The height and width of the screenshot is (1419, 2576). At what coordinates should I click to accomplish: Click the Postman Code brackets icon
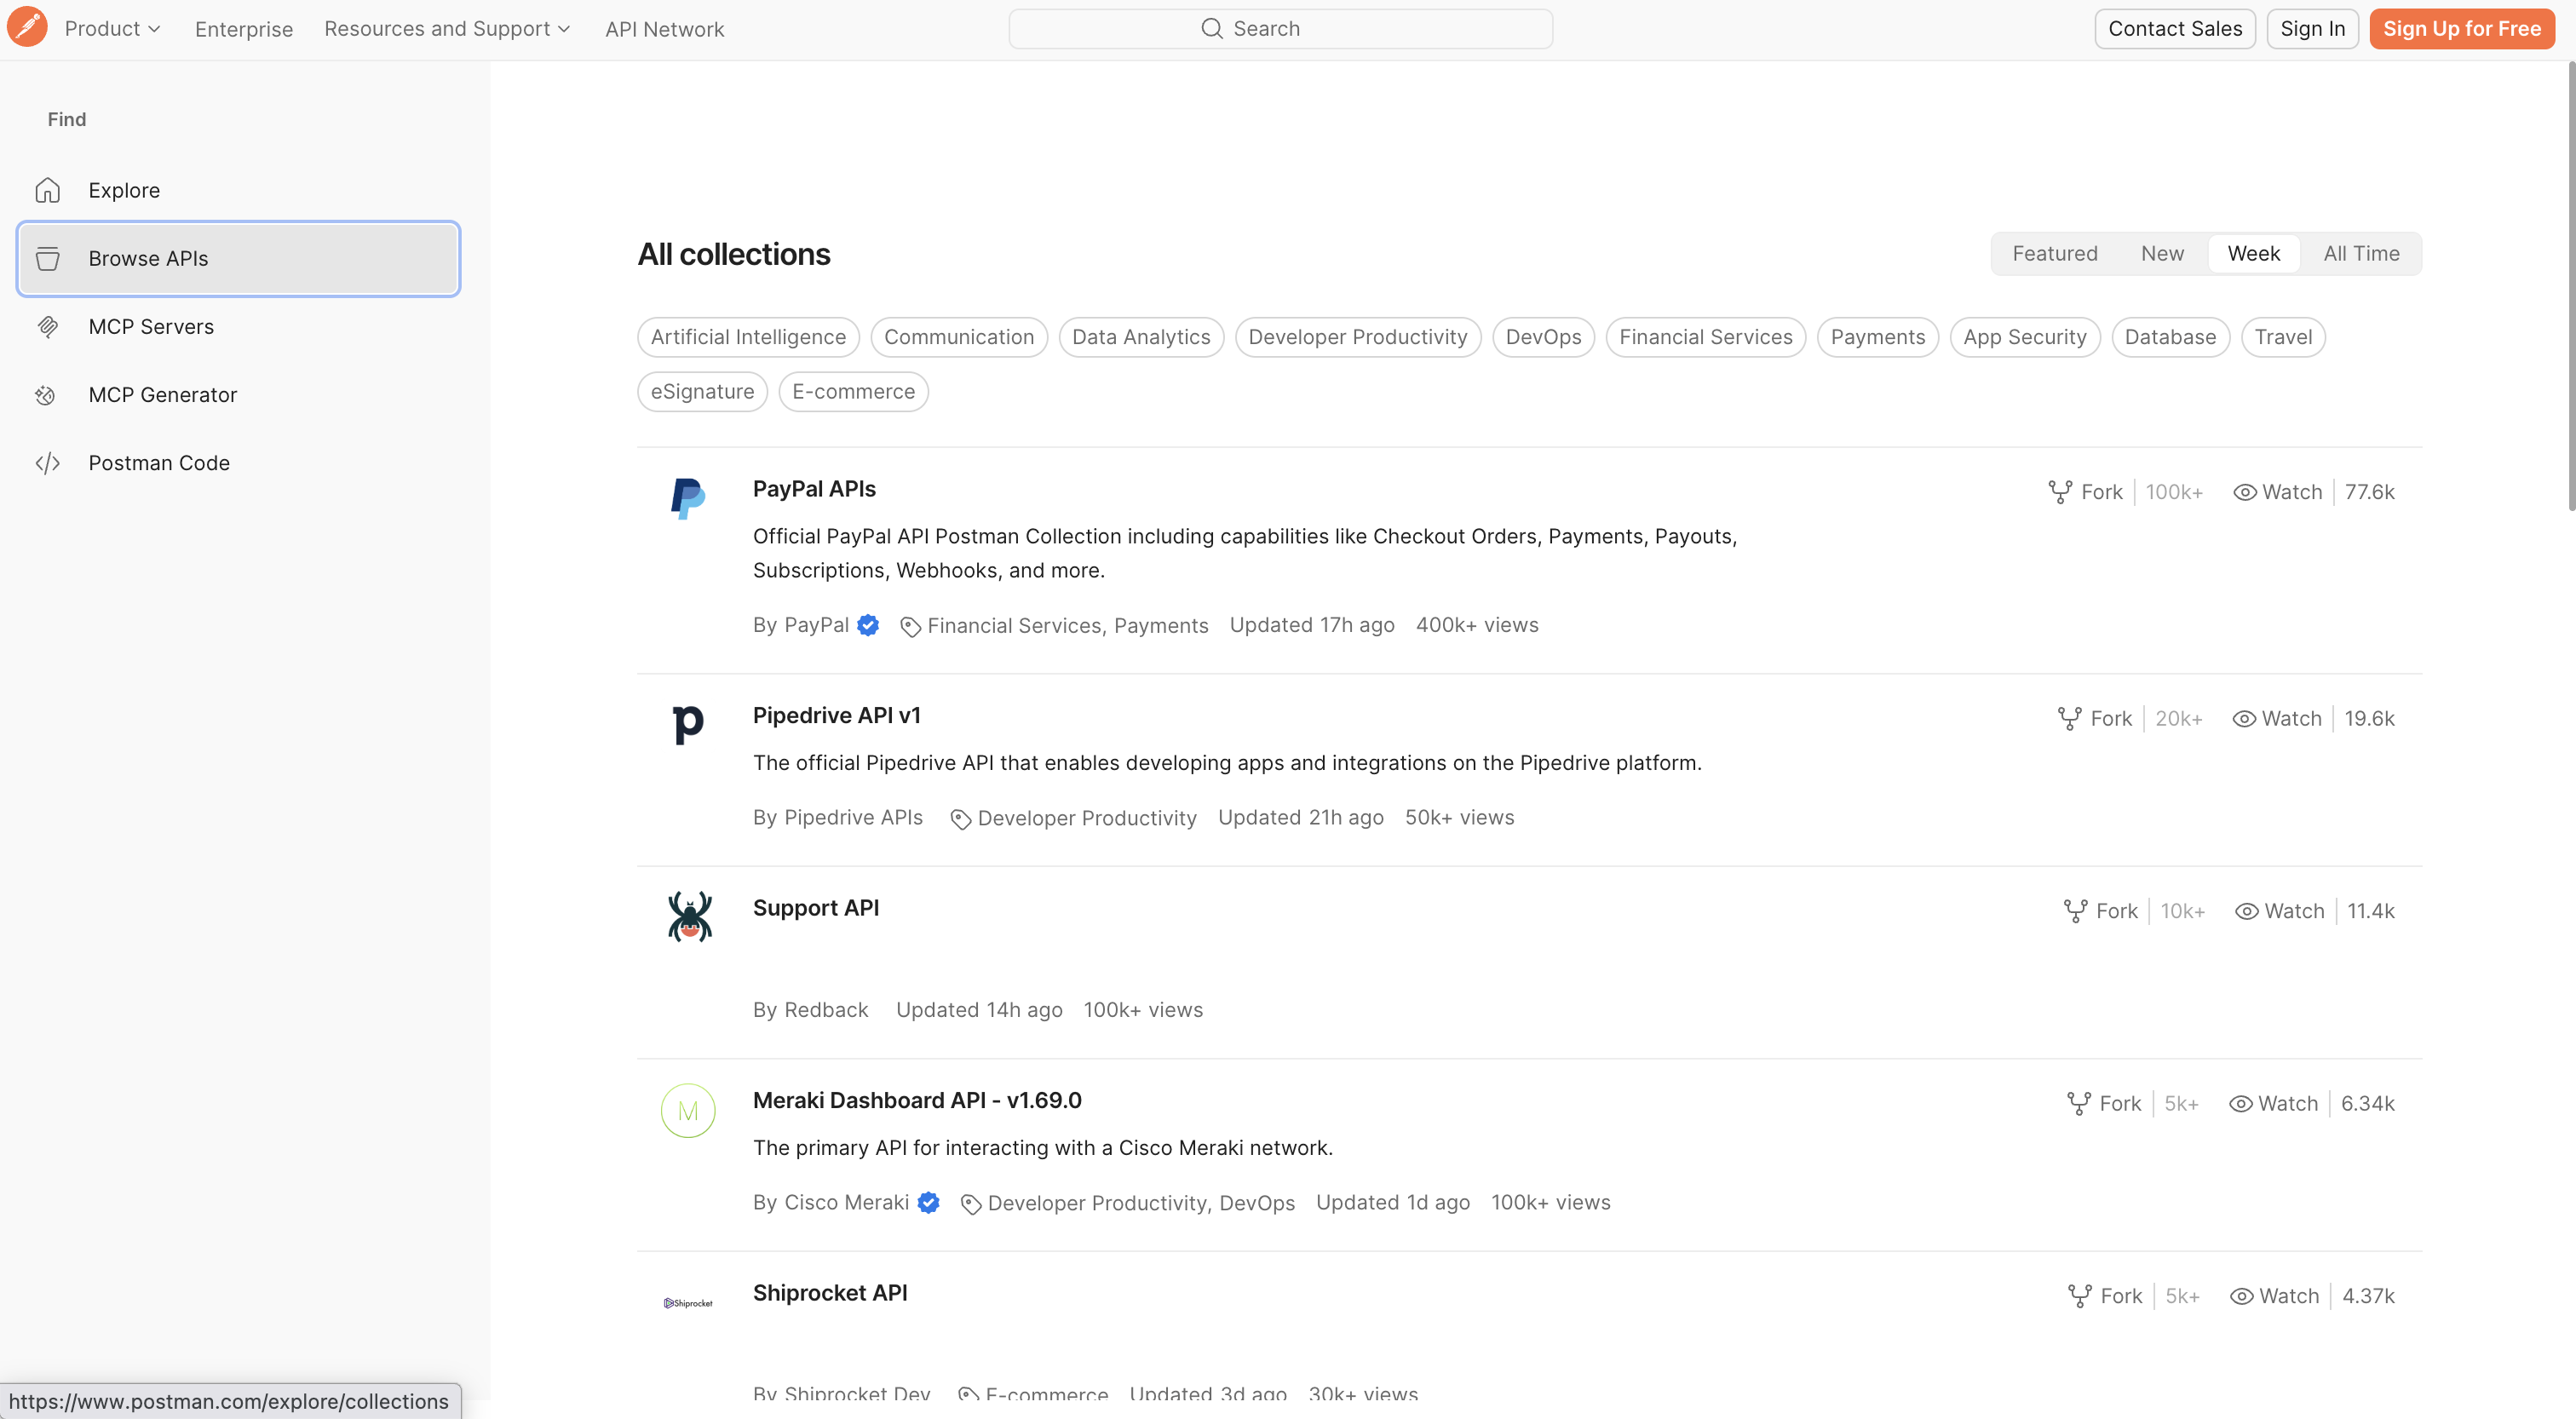click(x=48, y=463)
